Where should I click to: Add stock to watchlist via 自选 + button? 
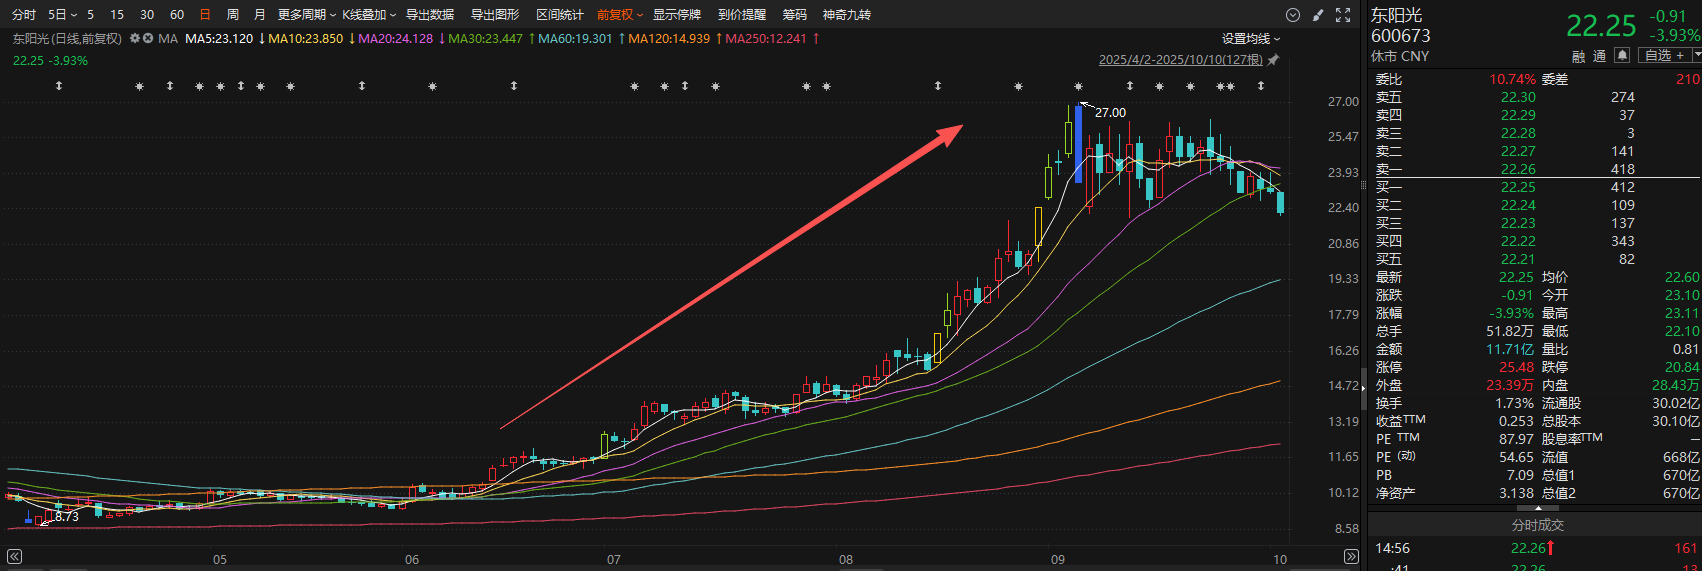(x=1664, y=56)
